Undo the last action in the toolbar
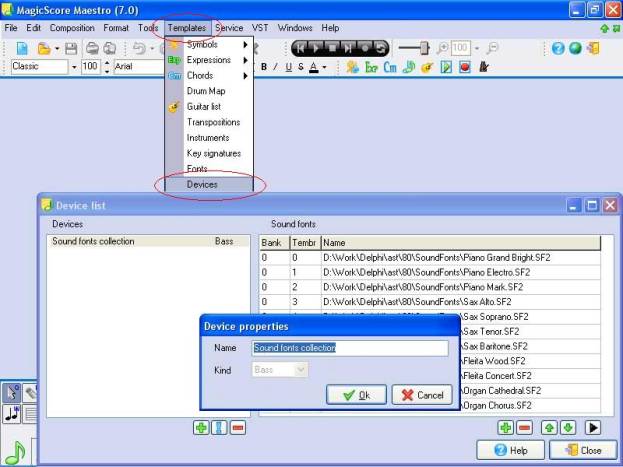 (139, 48)
